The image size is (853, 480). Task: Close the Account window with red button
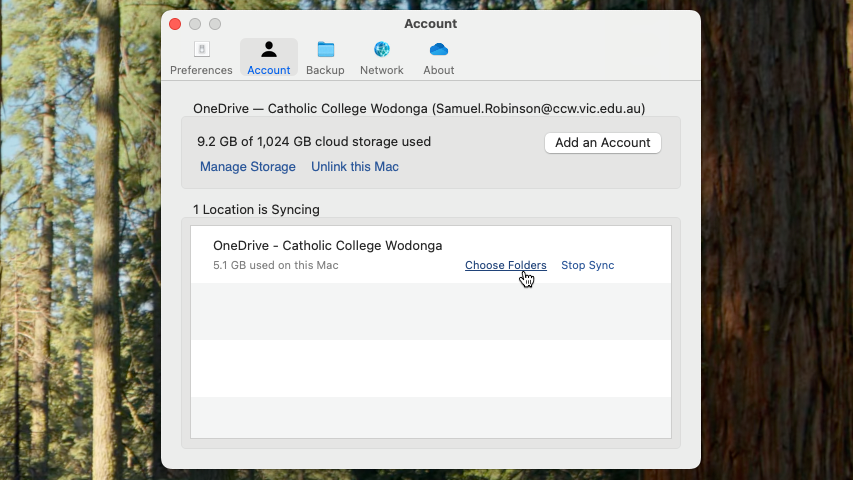point(176,24)
